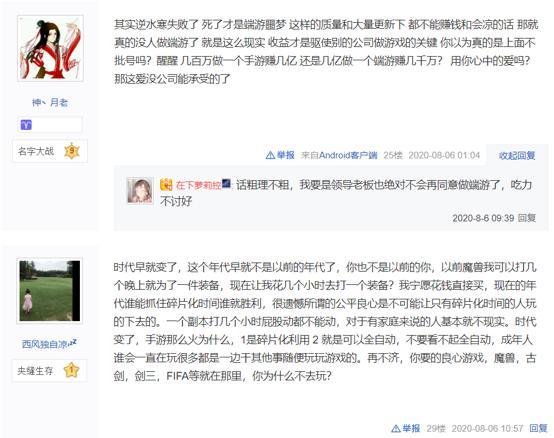Click level 9 star icon

tap(72, 151)
